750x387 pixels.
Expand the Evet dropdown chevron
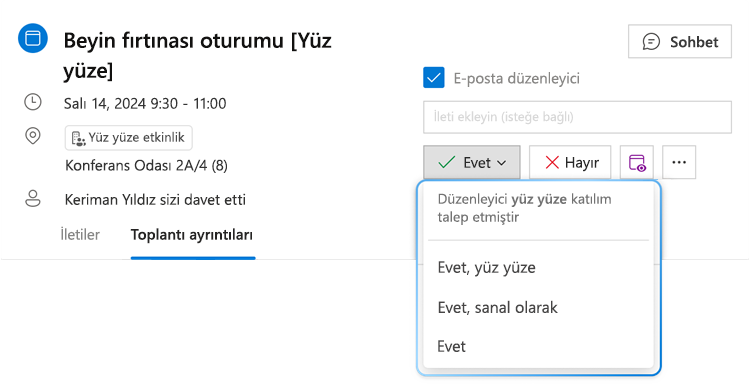[x=501, y=163]
